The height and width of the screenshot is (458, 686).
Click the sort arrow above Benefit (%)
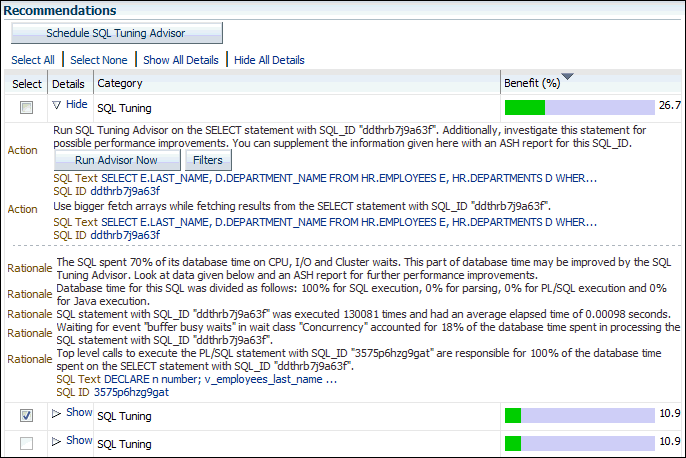568,77
